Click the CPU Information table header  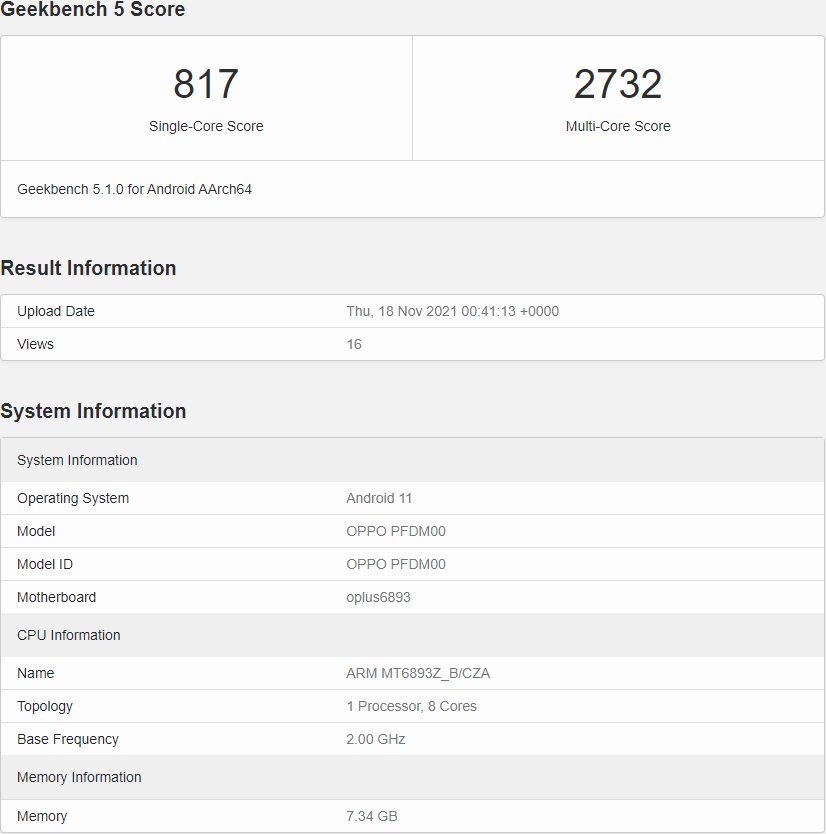point(68,635)
